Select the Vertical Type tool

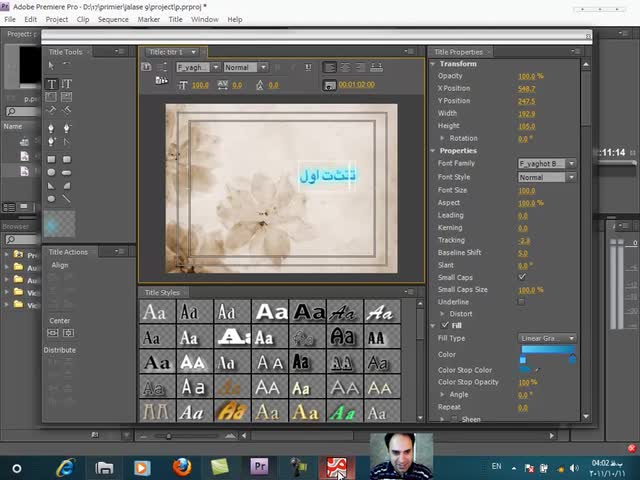[x=66, y=84]
